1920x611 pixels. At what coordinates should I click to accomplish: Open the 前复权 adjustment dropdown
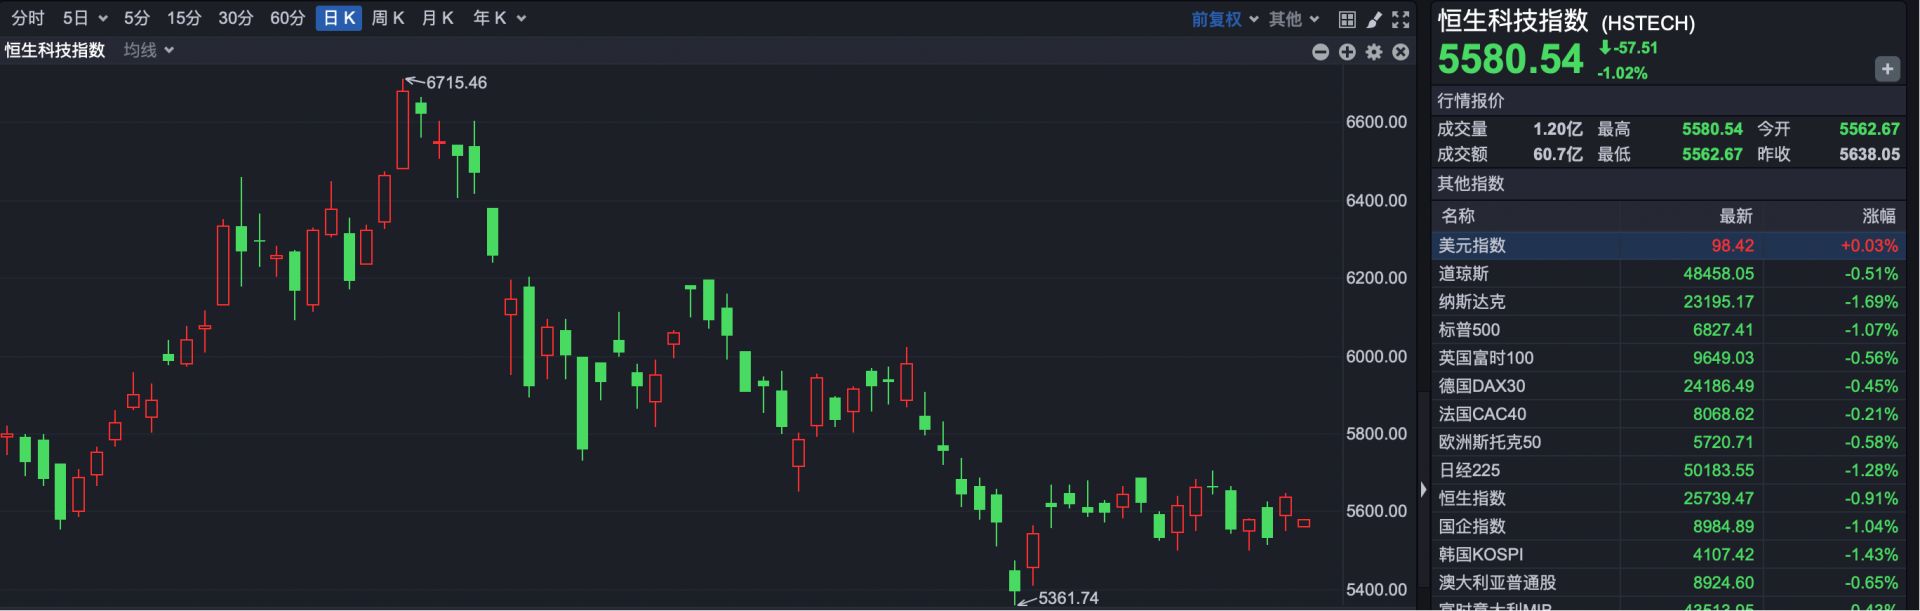[x=1224, y=19]
